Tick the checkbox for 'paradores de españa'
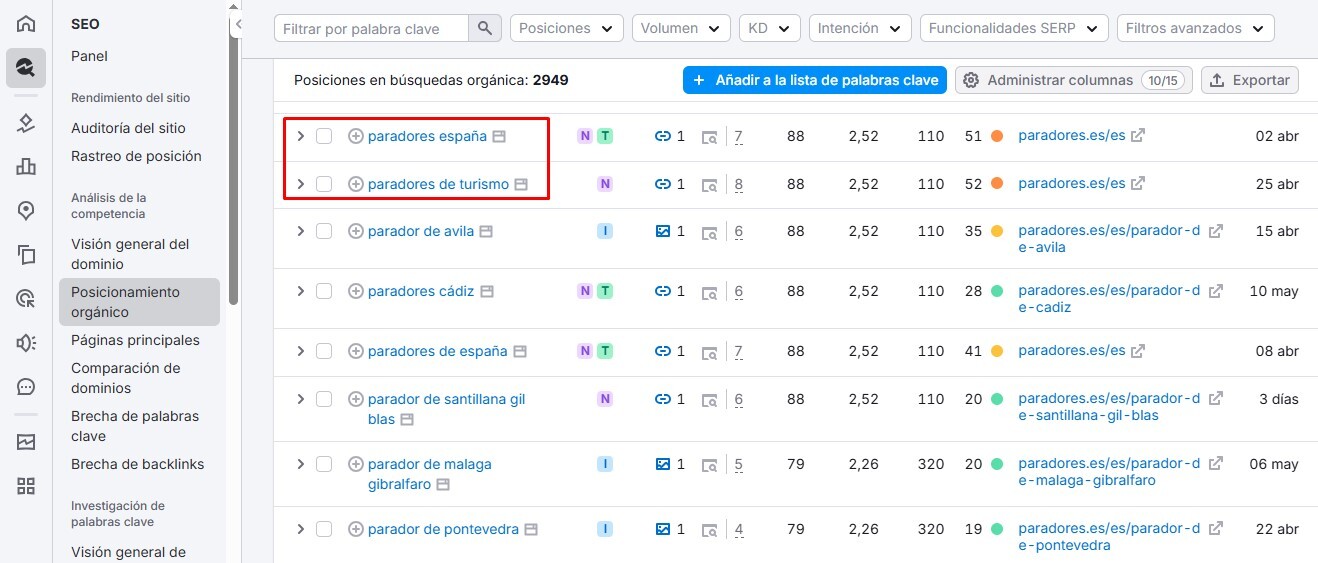 click(x=324, y=351)
